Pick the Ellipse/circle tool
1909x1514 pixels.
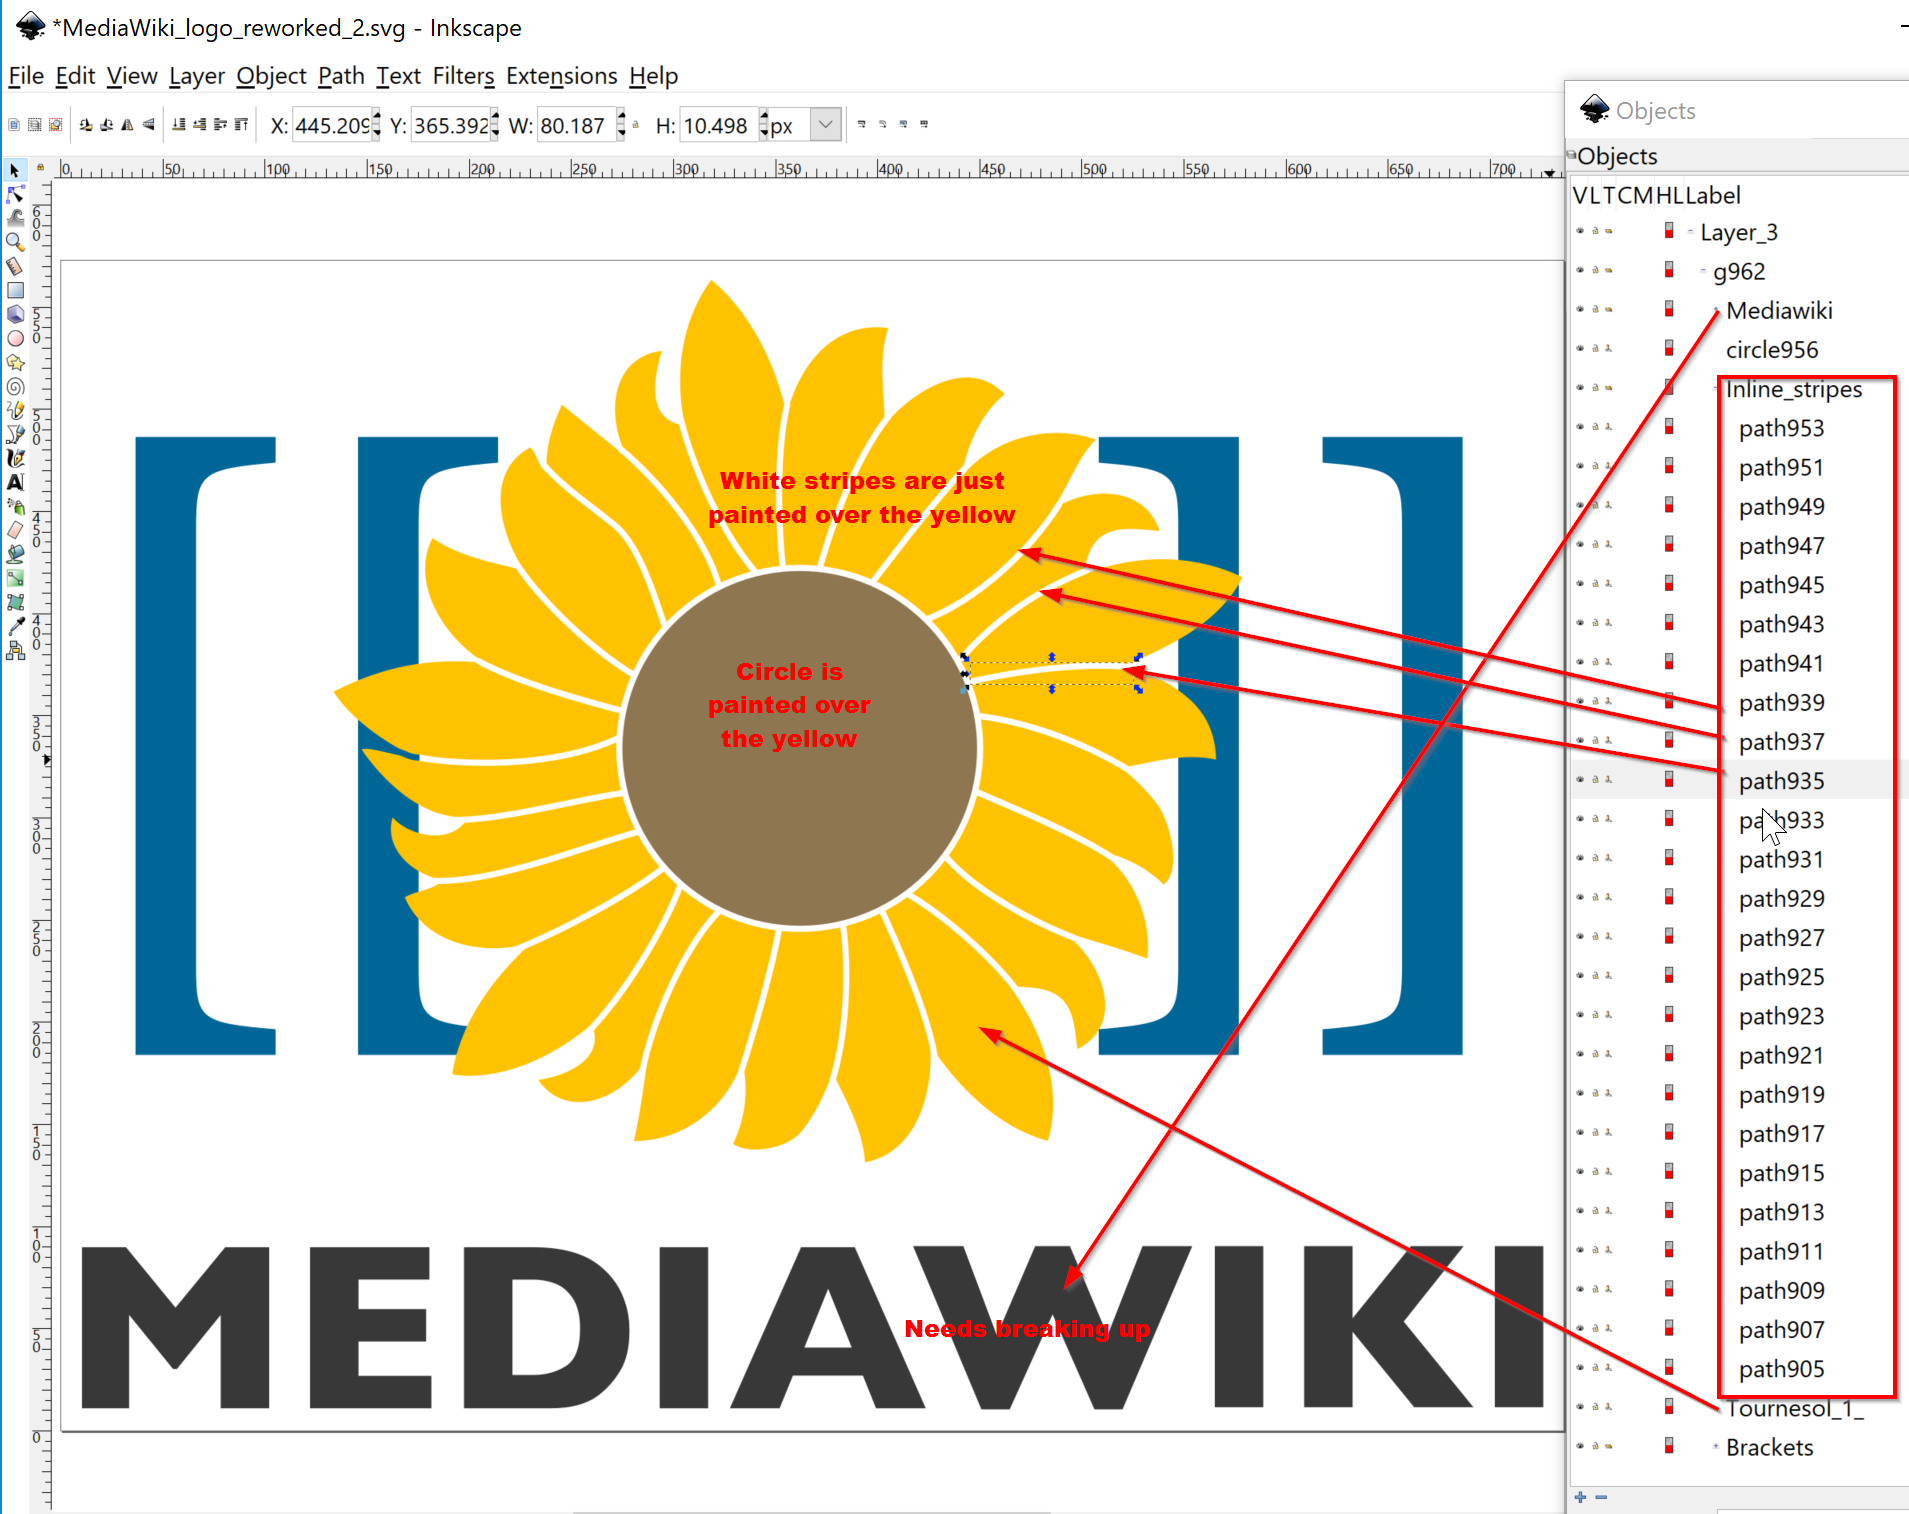15,338
